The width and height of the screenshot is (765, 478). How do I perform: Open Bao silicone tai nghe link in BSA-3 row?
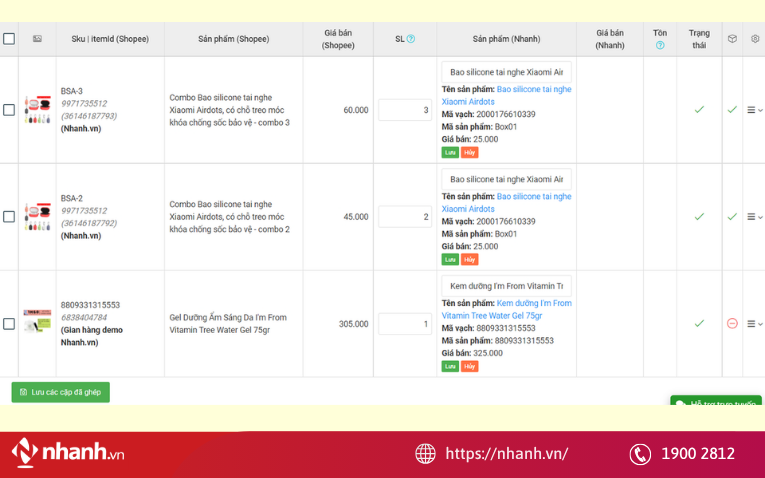point(506,96)
